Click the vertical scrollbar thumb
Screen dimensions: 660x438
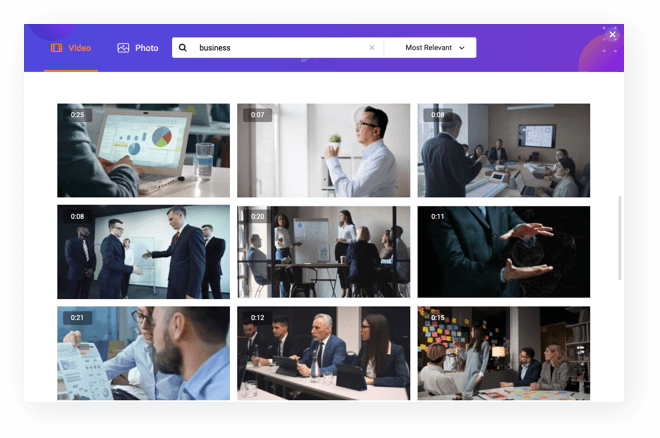point(620,238)
